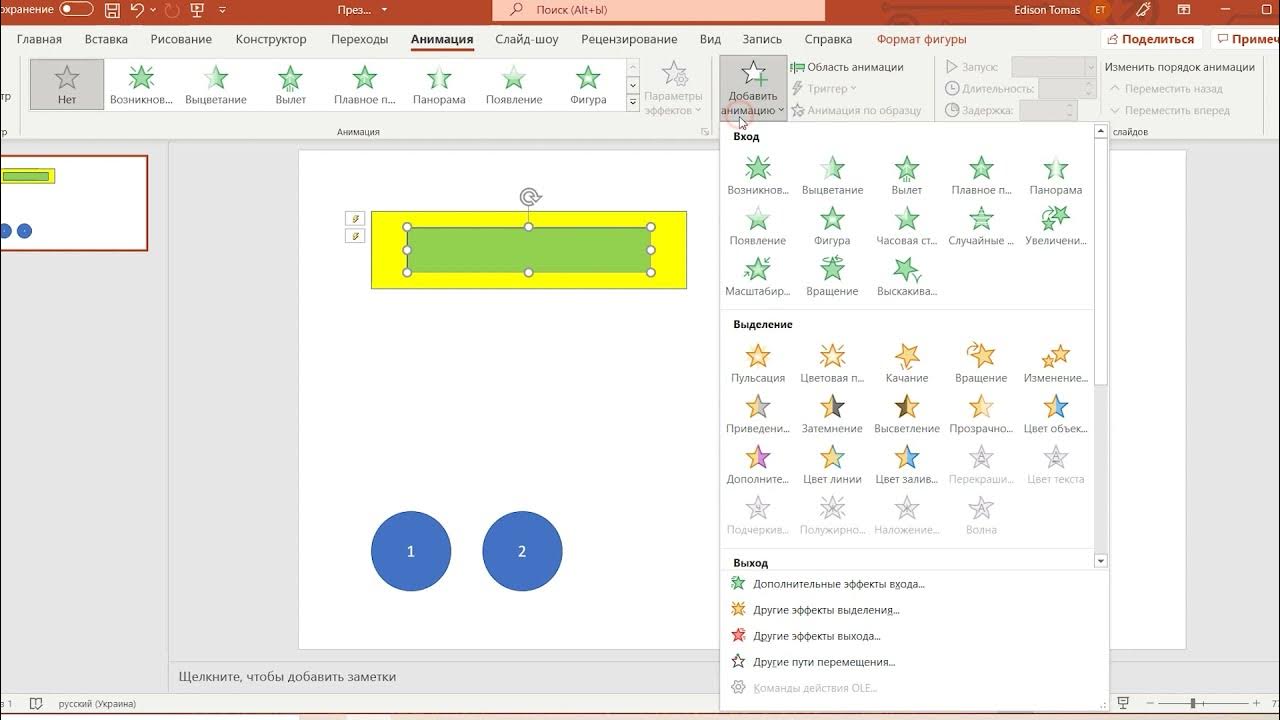Open the Область анимации pane
1280x720 pixels.
click(847, 67)
